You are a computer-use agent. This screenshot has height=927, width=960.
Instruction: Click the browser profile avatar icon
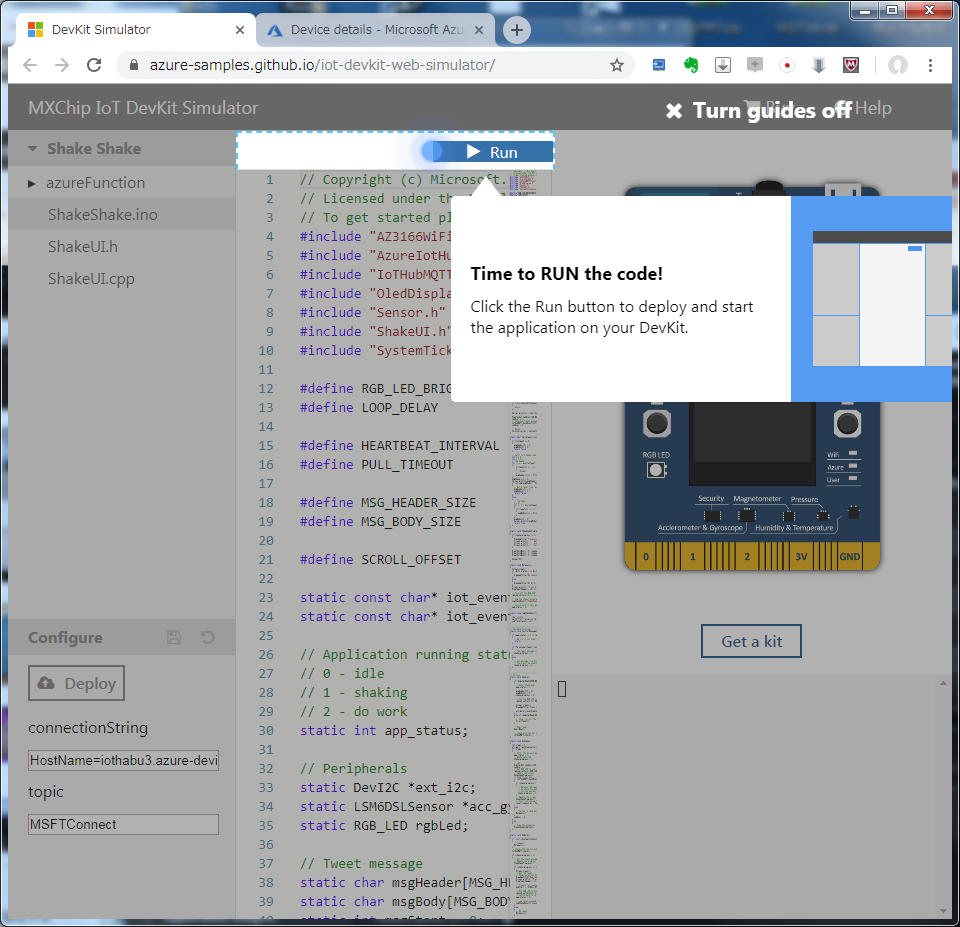click(897, 65)
